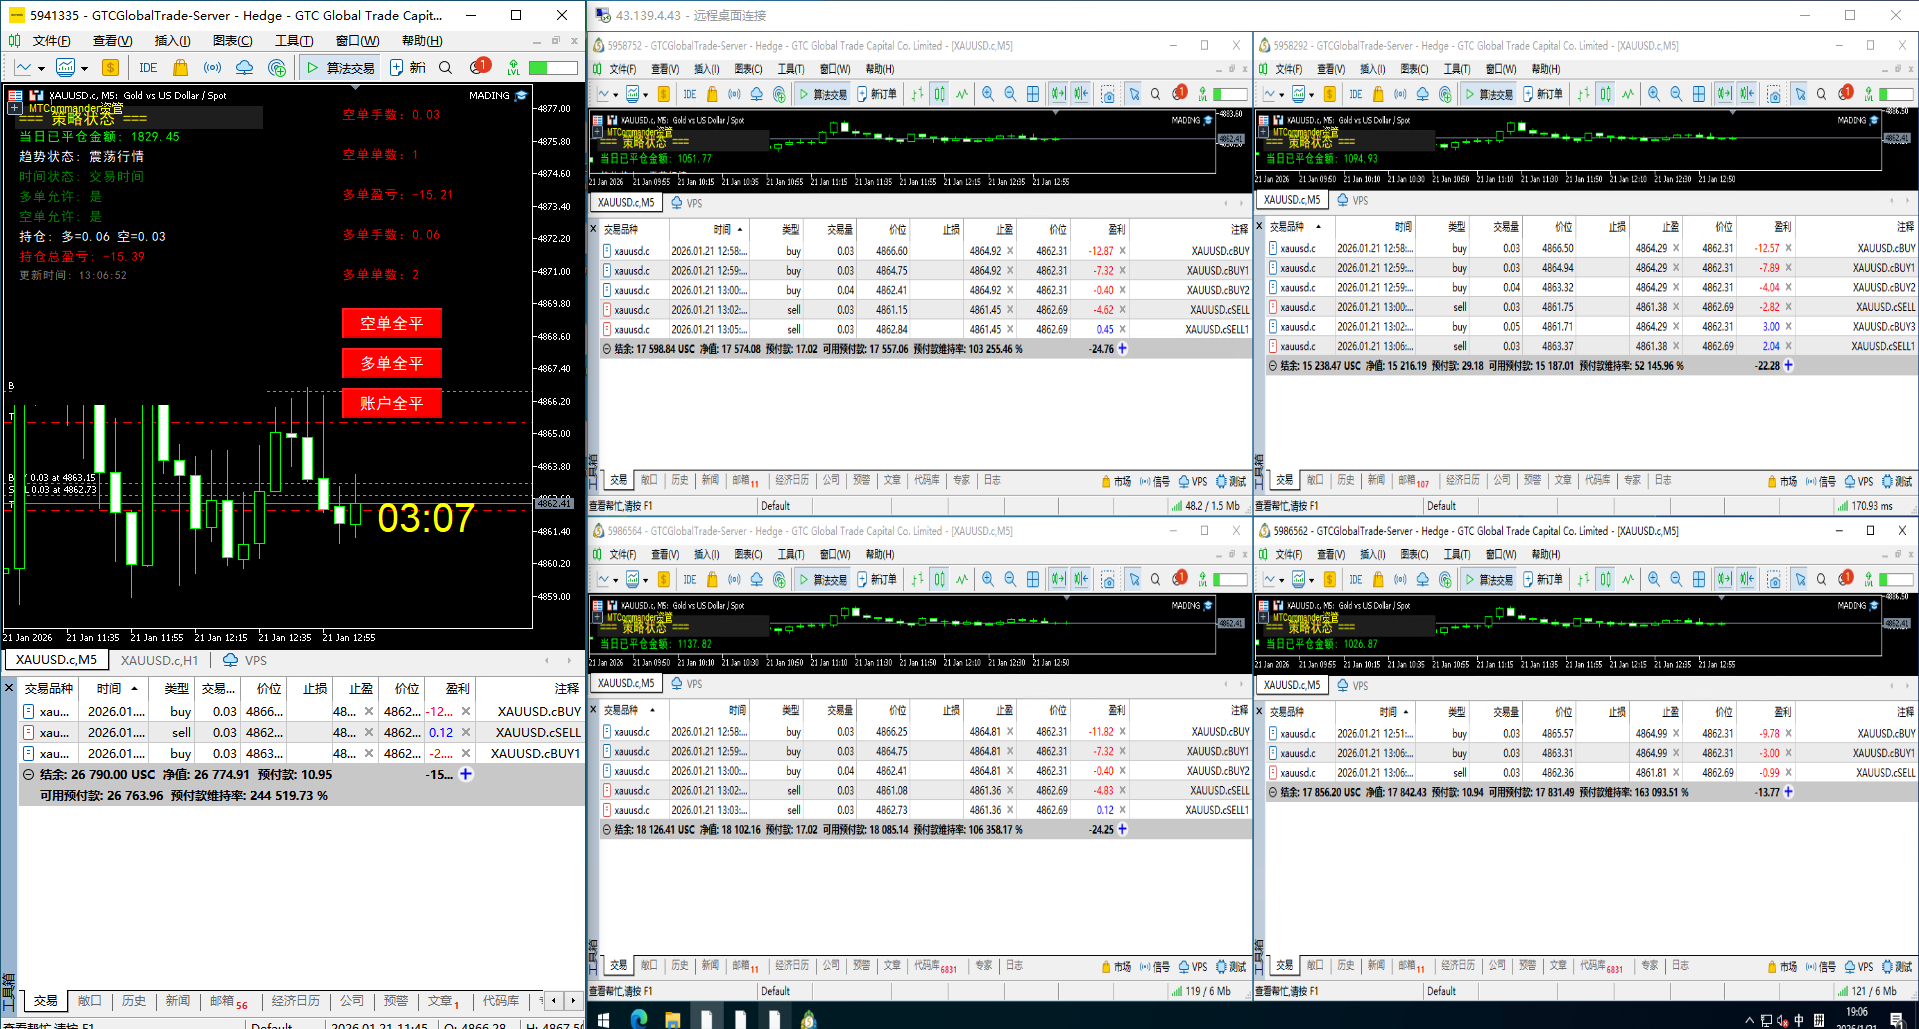Toggle chart auto-scroll in window 5958292
The image size is (1919, 1029).
[x=1724, y=94]
